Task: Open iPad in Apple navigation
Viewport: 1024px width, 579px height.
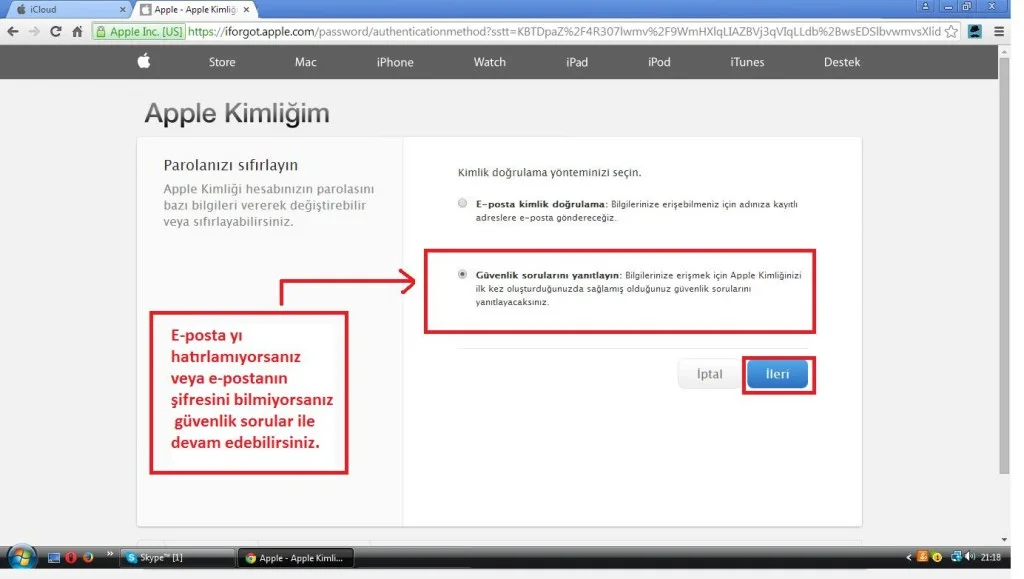Action: tap(577, 62)
